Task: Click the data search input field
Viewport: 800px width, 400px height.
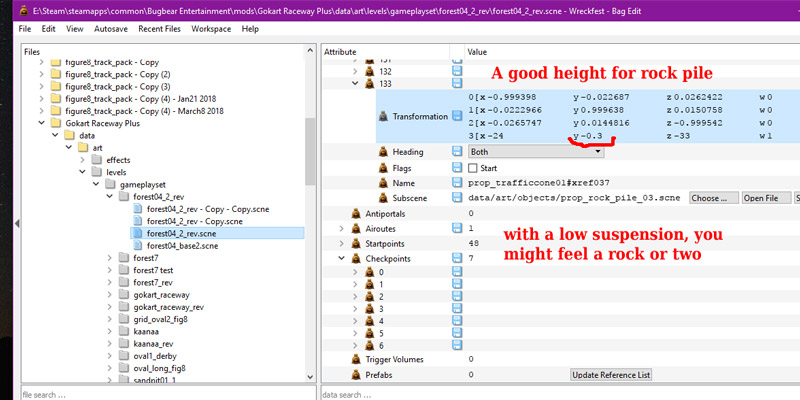Action: [560, 394]
